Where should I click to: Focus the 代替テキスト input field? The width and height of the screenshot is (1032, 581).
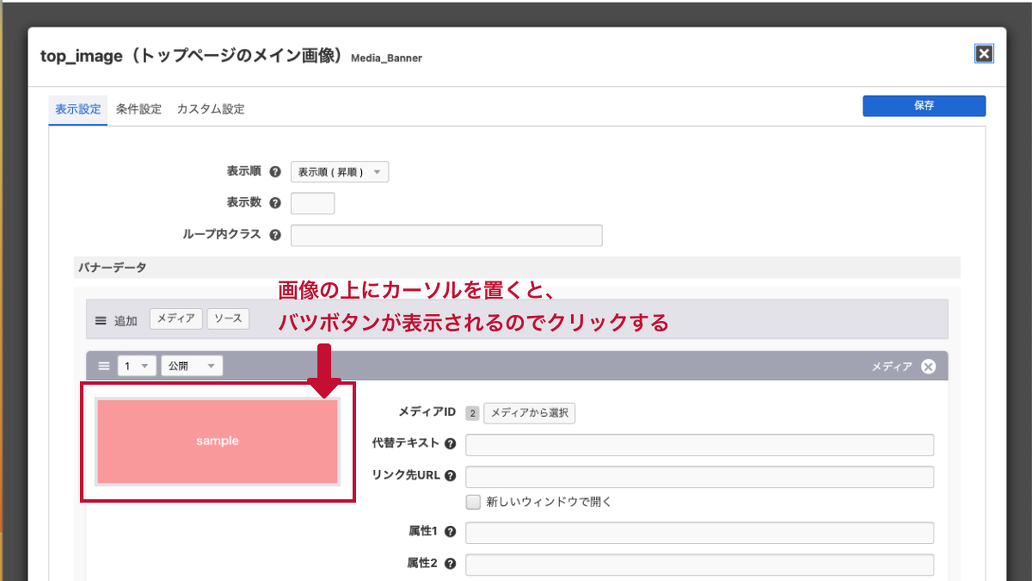(x=699, y=445)
